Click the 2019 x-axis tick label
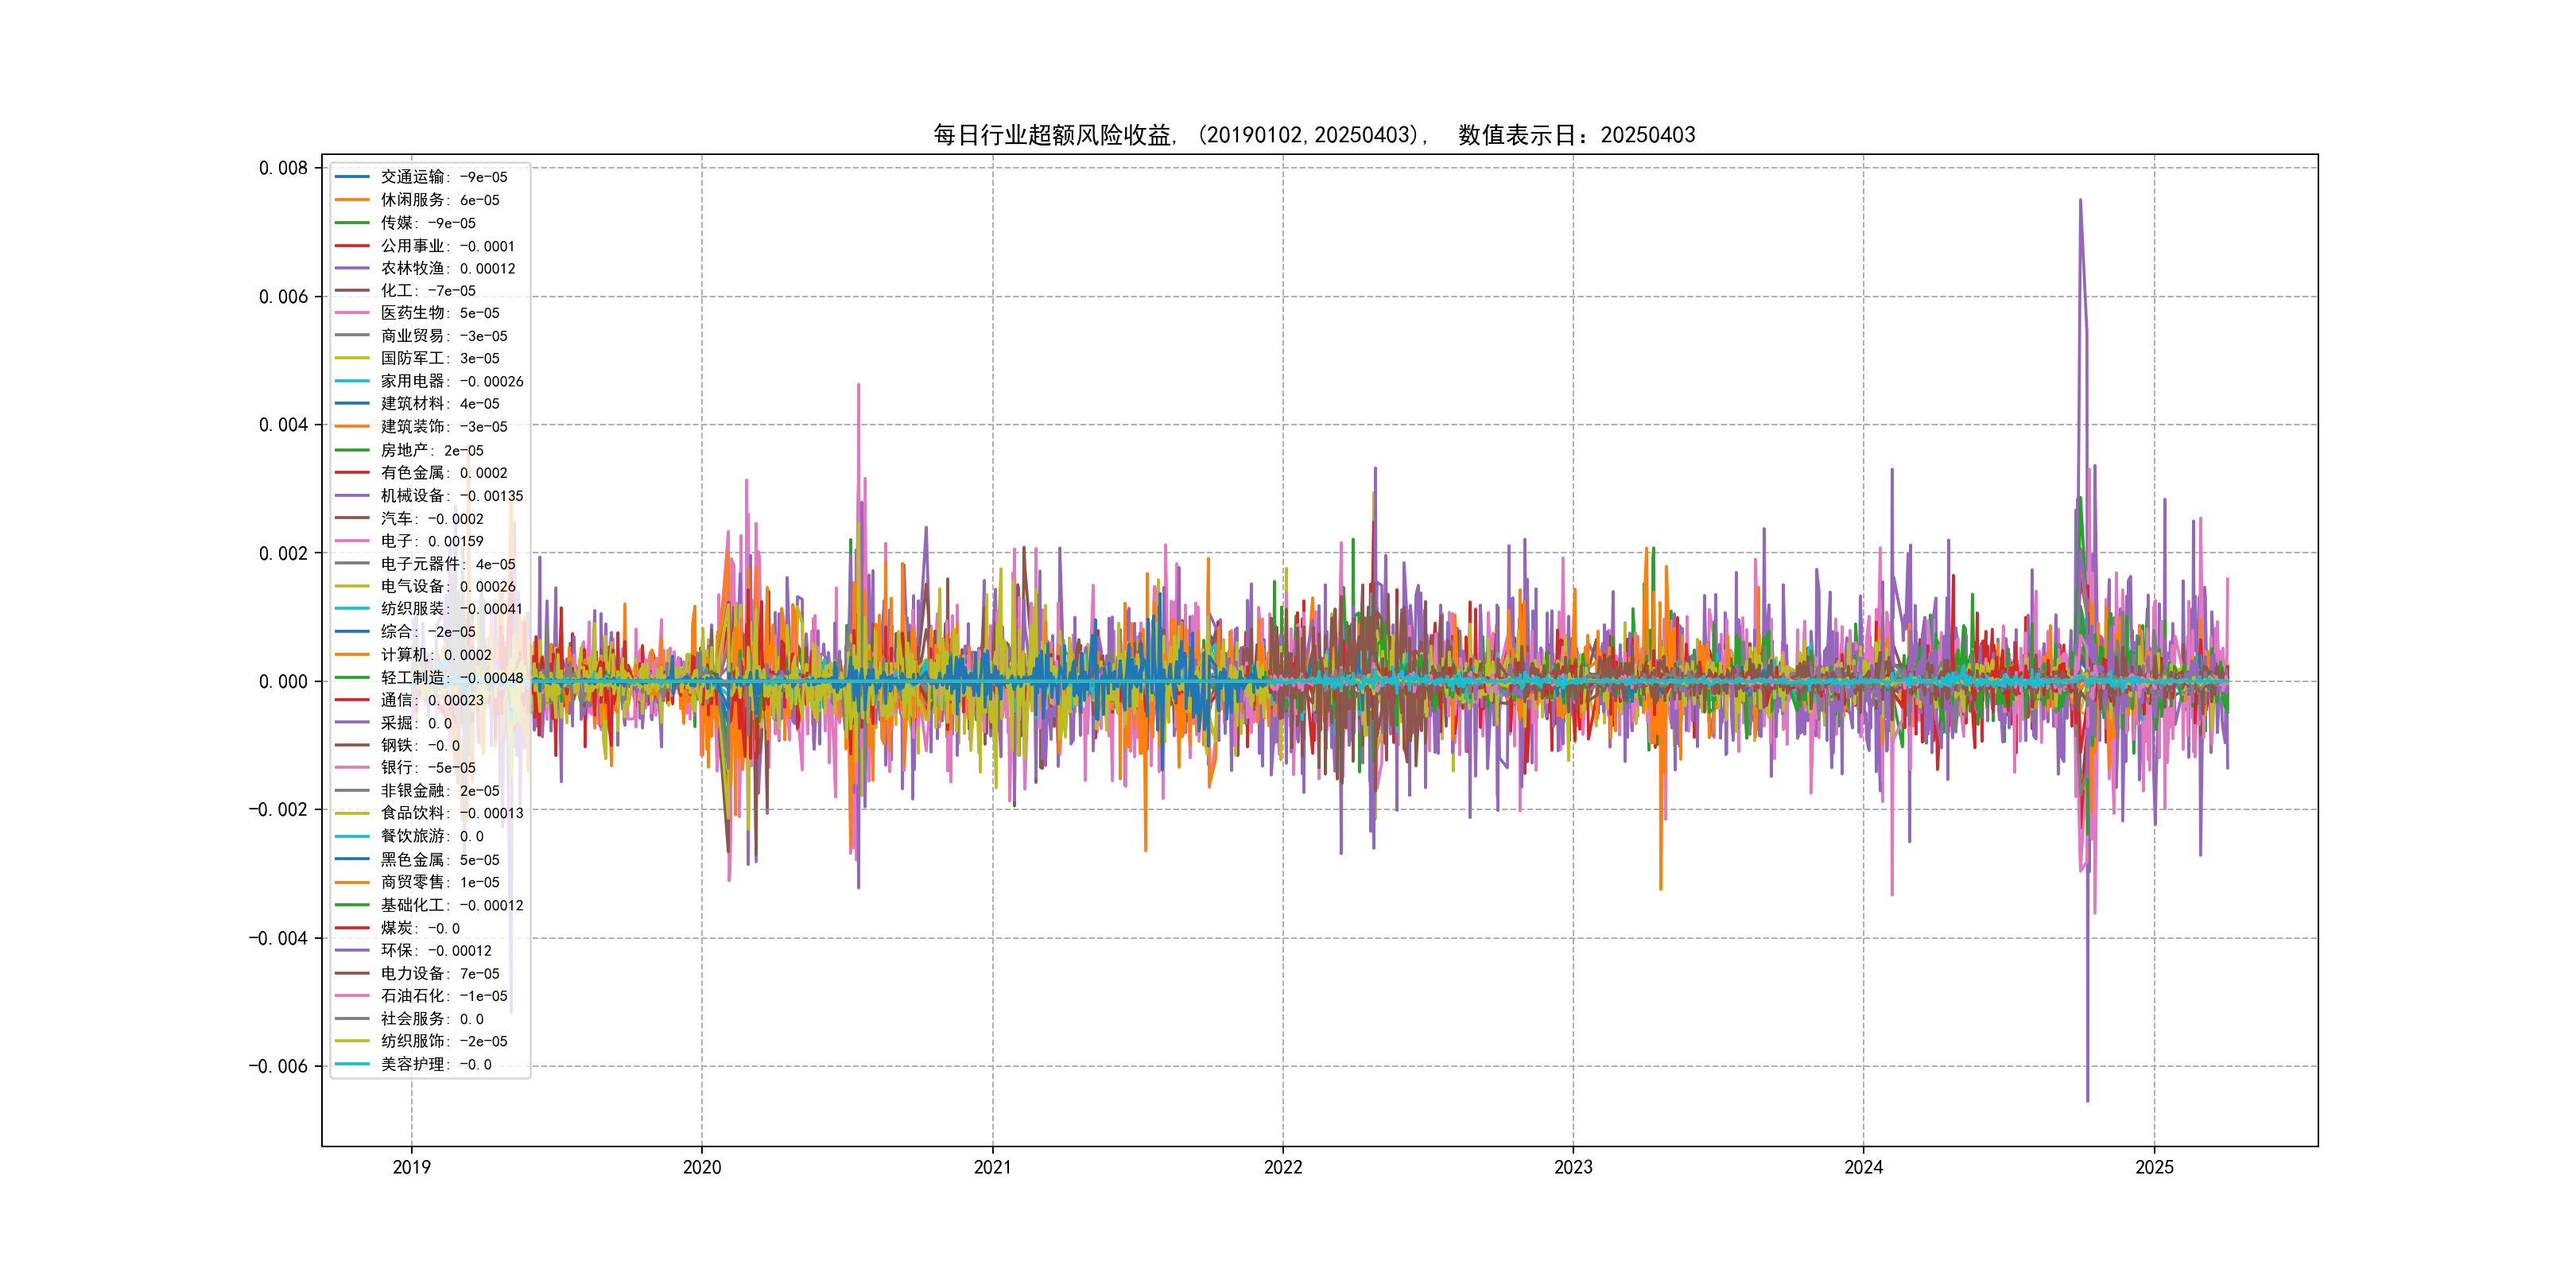 pos(411,1167)
